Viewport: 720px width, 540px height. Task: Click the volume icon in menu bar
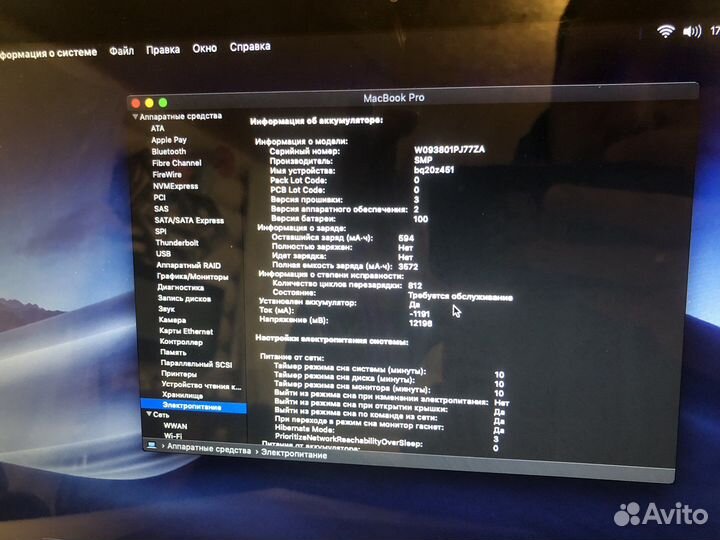click(x=692, y=31)
